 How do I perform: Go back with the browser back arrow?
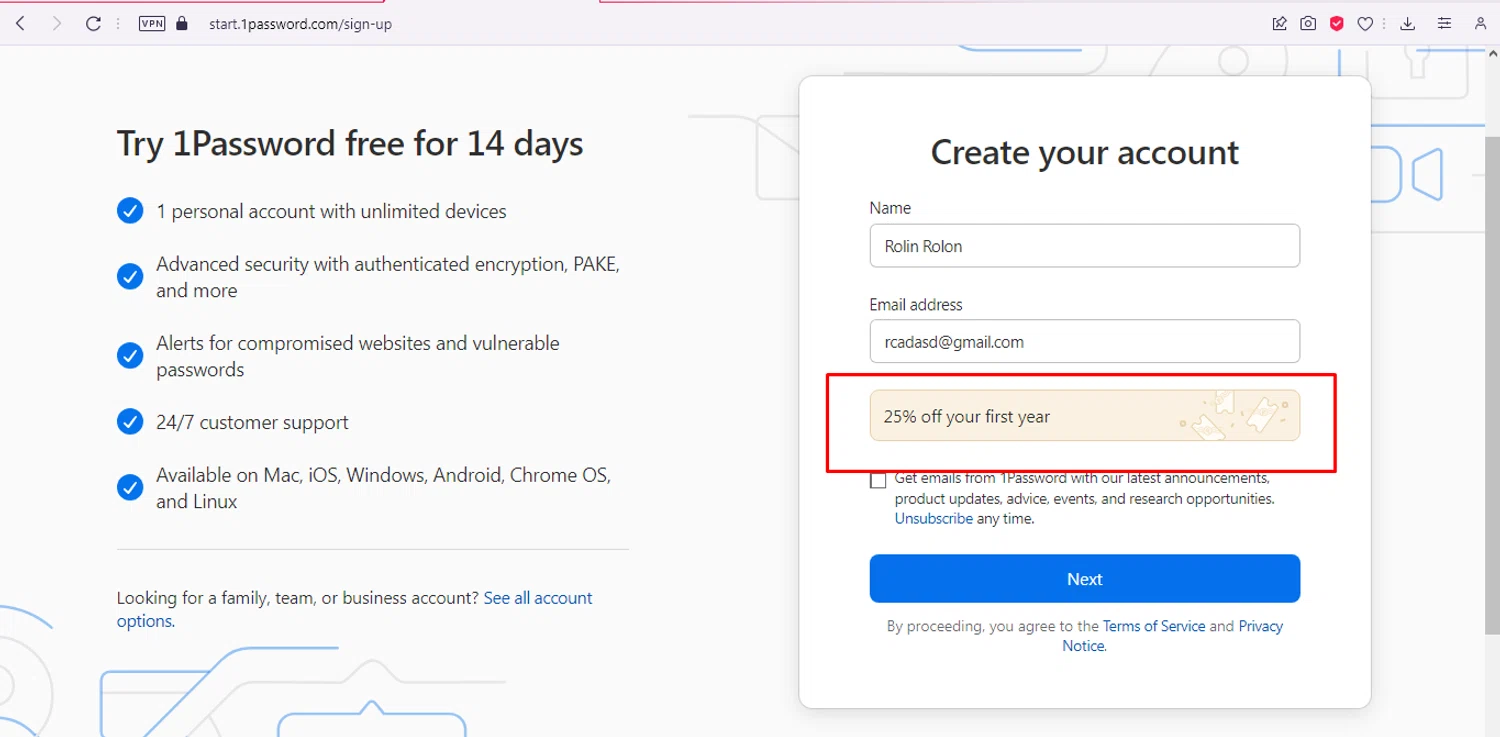point(20,23)
